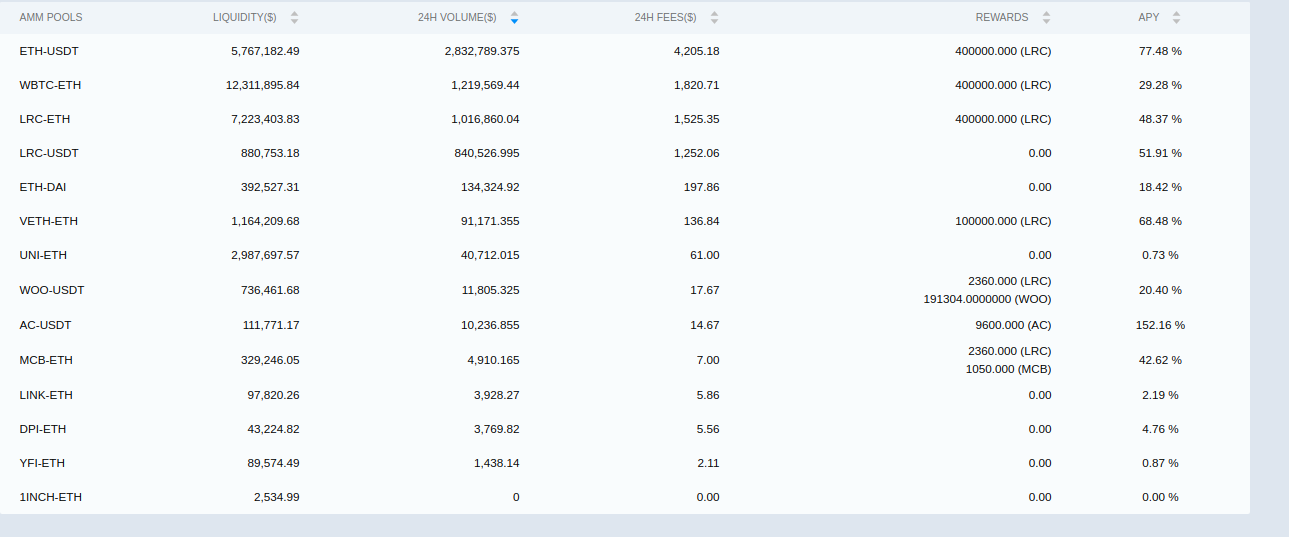Open the WOO-USDT pool
The height and width of the screenshot is (537, 1289).
point(52,290)
